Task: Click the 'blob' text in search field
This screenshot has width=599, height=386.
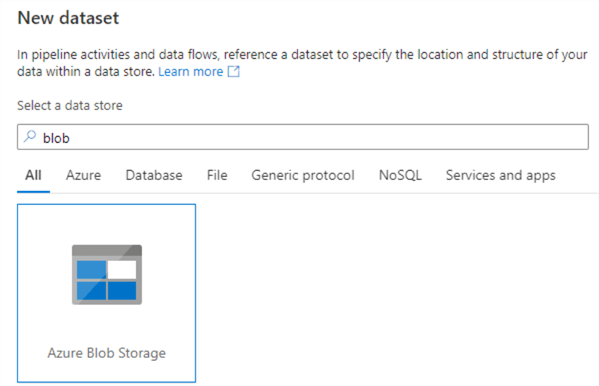Action: pos(56,138)
